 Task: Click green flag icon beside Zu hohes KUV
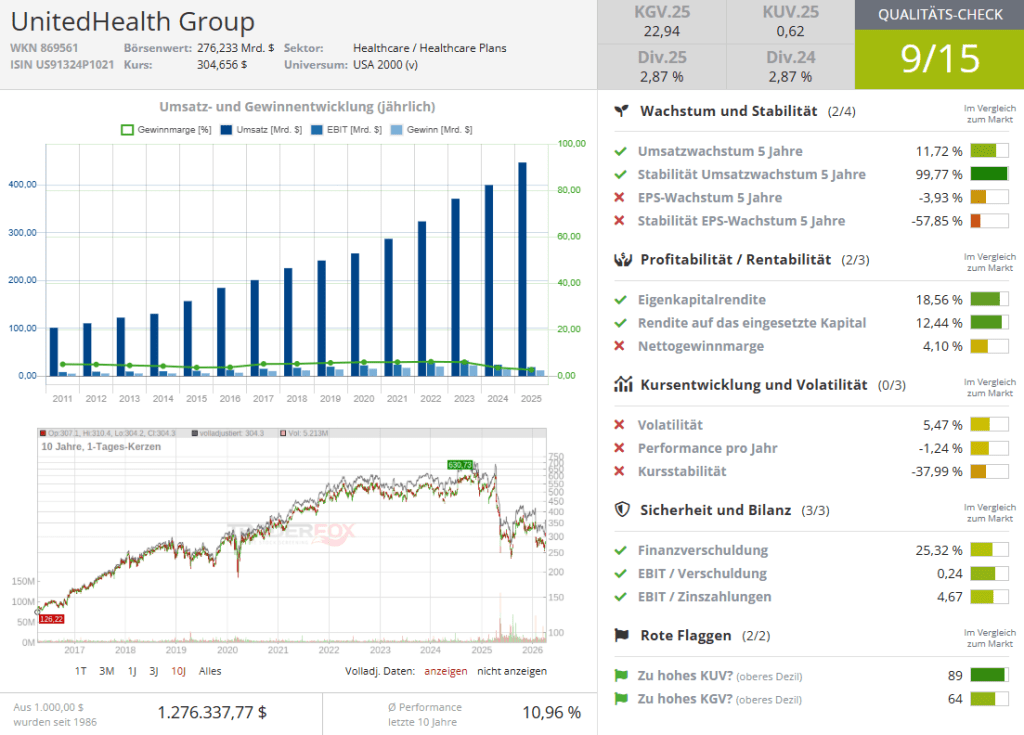pyautogui.click(x=621, y=675)
